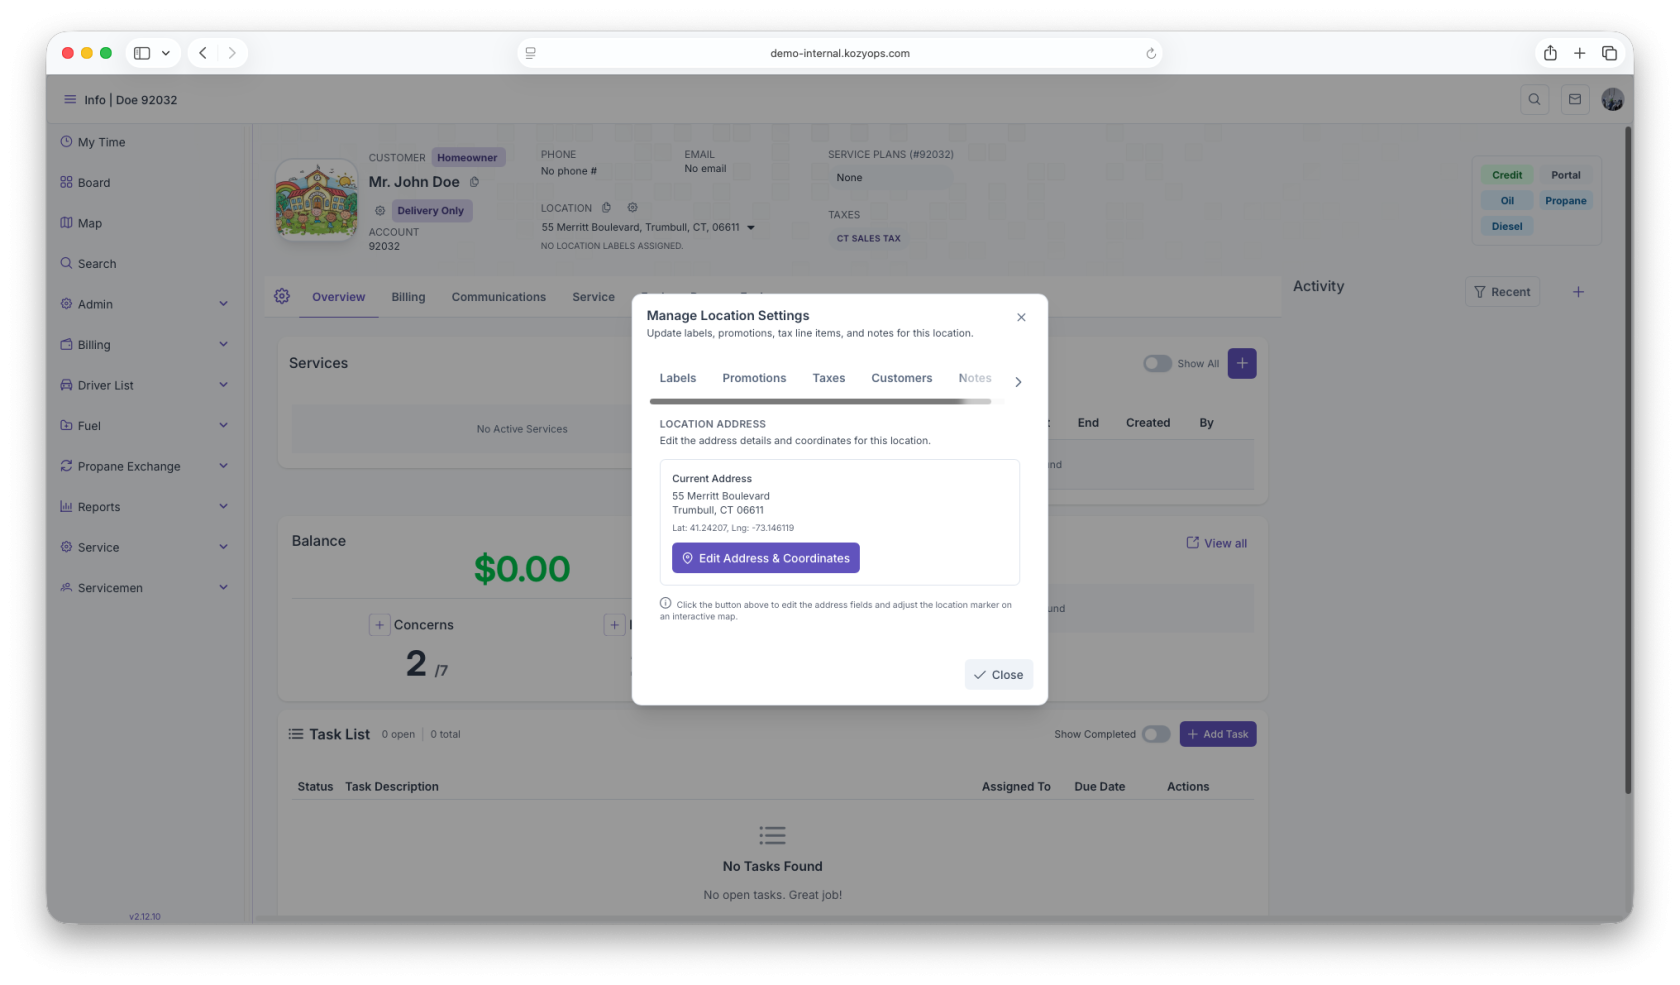Click the gear icon beside Overview tab
Screen dimensions: 1680x985
pyautogui.click(x=282, y=297)
